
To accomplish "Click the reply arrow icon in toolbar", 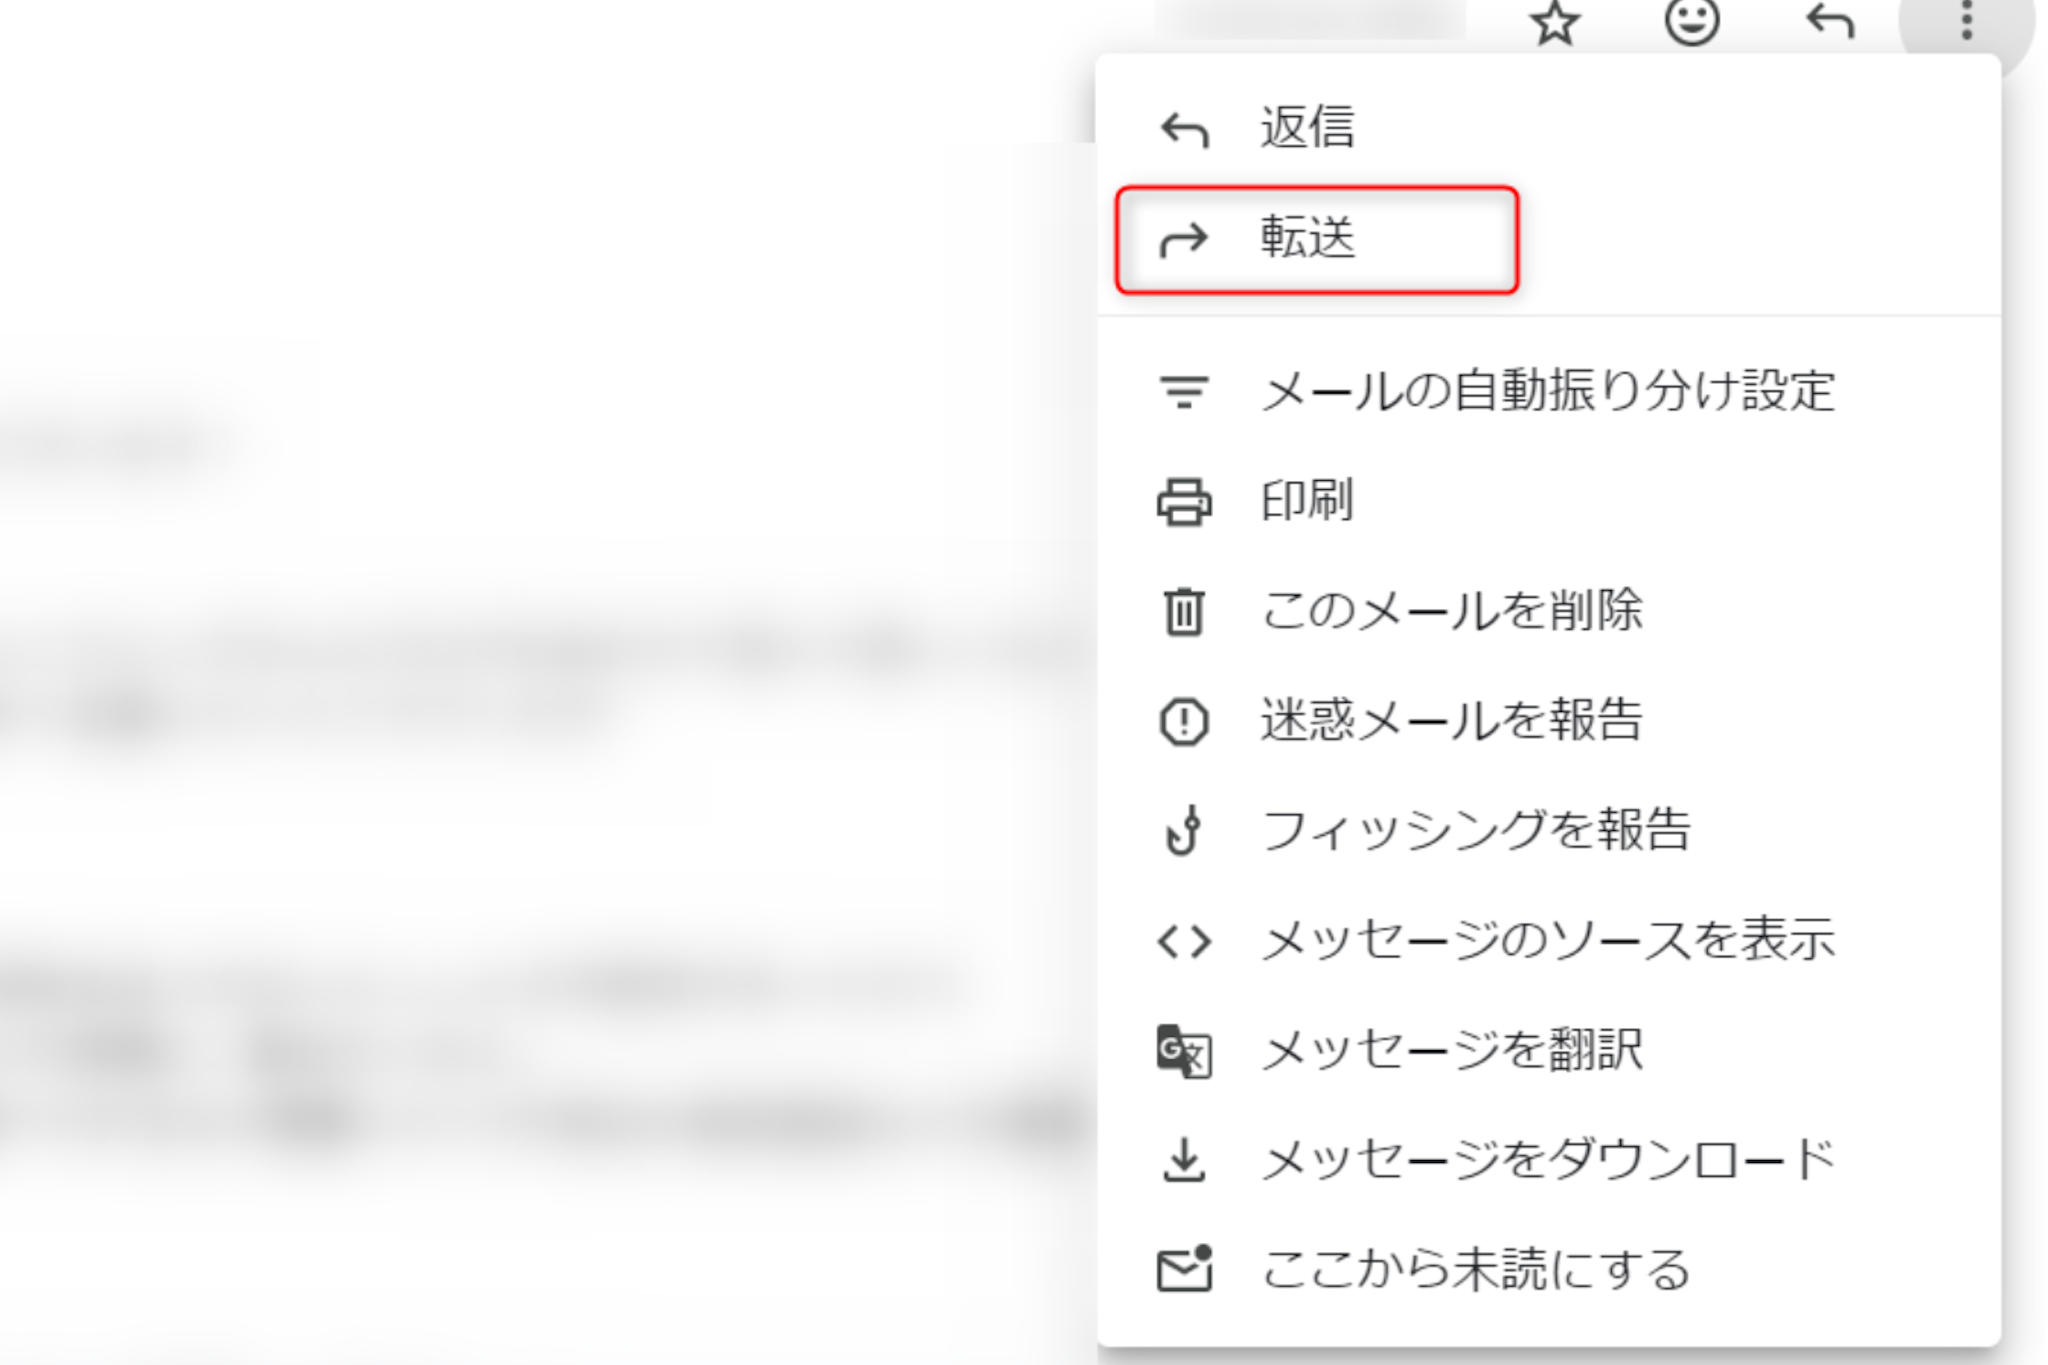I will (x=1830, y=20).
